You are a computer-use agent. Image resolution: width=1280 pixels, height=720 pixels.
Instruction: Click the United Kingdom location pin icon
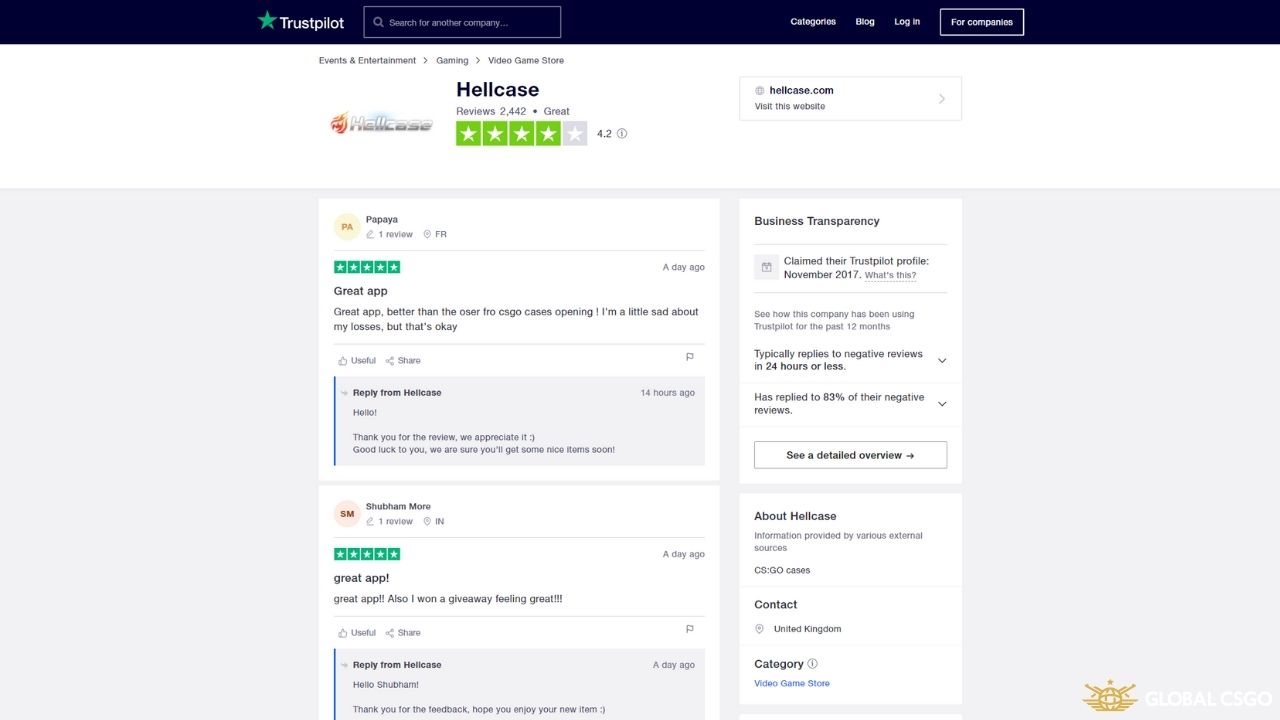point(761,629)
